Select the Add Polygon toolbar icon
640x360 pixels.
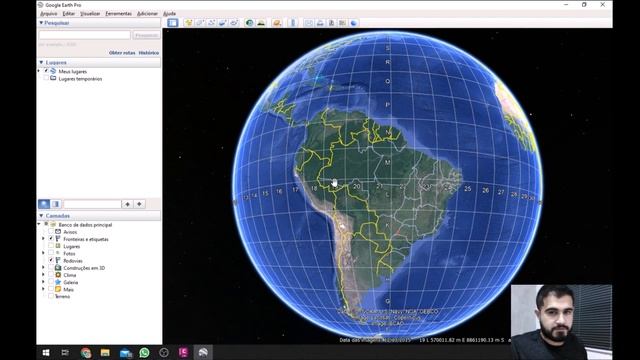click(200, 23)
